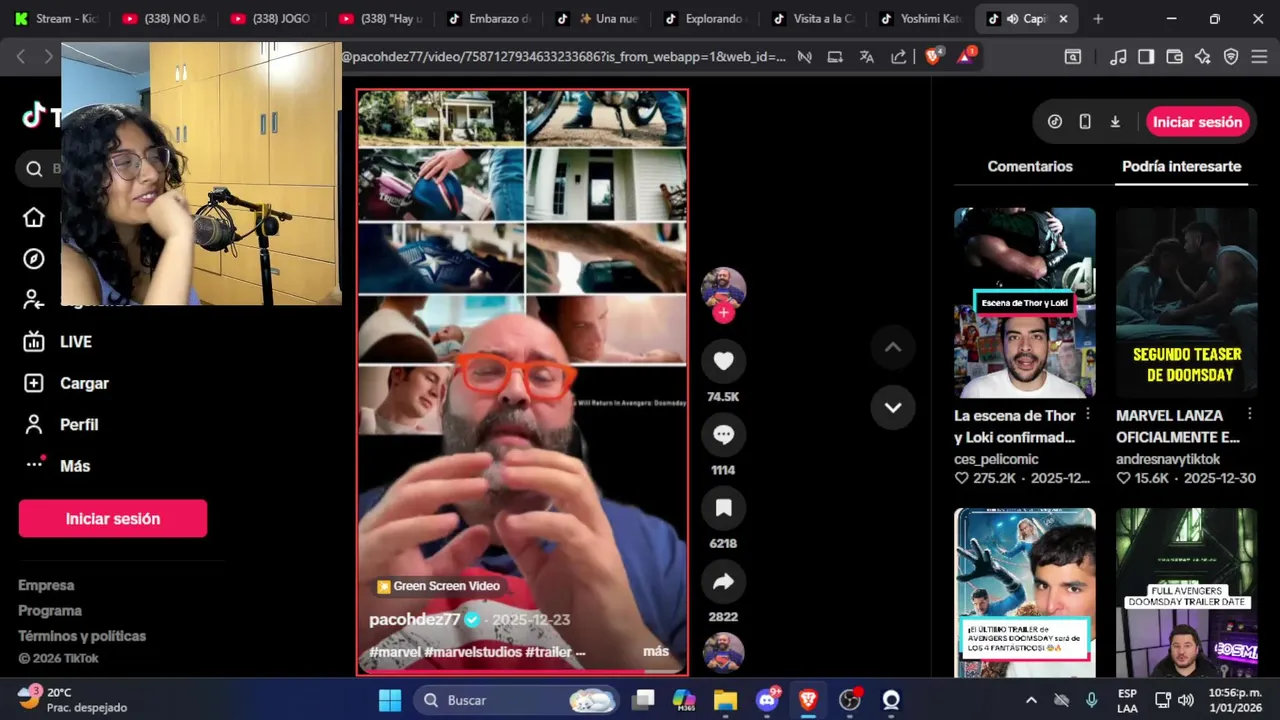The height and width of the screenshot is (720, 1280).
Task: Open the weather widget showing 20°C
Action: point(73,699)
